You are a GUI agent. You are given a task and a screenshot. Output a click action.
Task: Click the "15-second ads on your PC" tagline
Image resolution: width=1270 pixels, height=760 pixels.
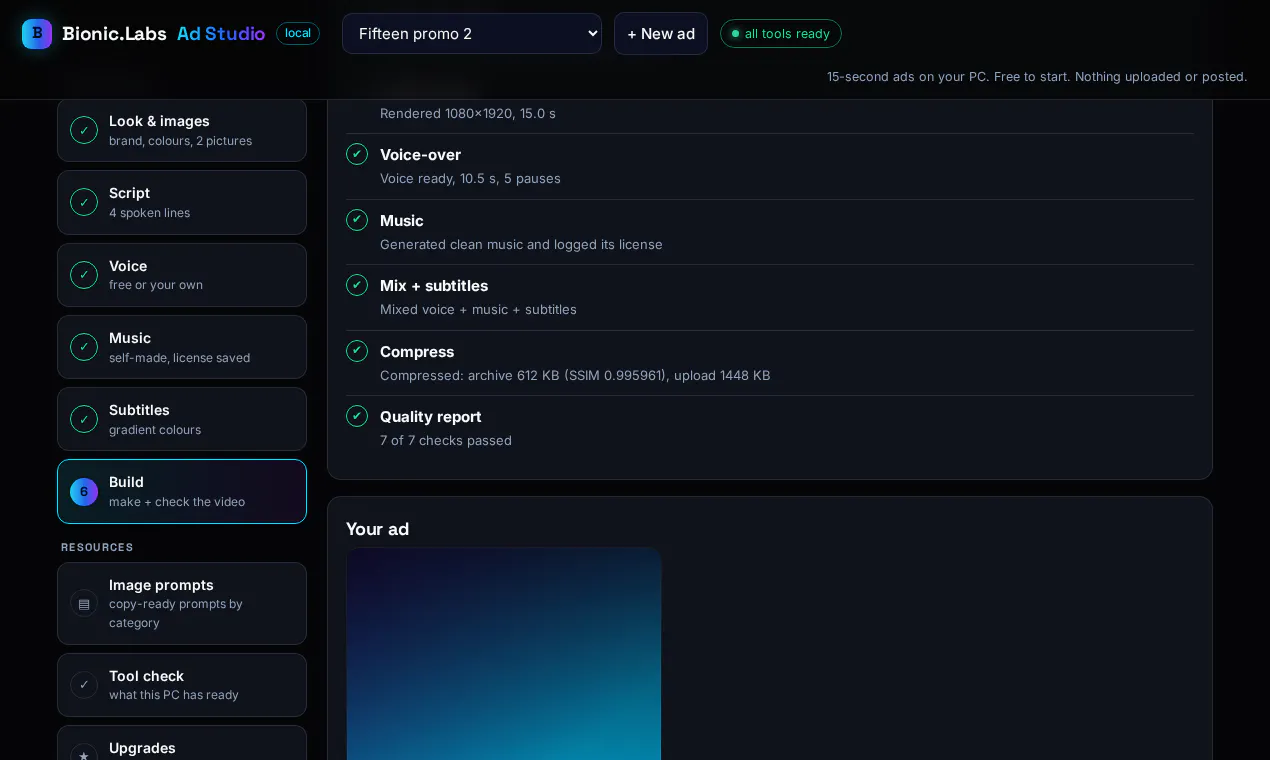click(1037, 76)
